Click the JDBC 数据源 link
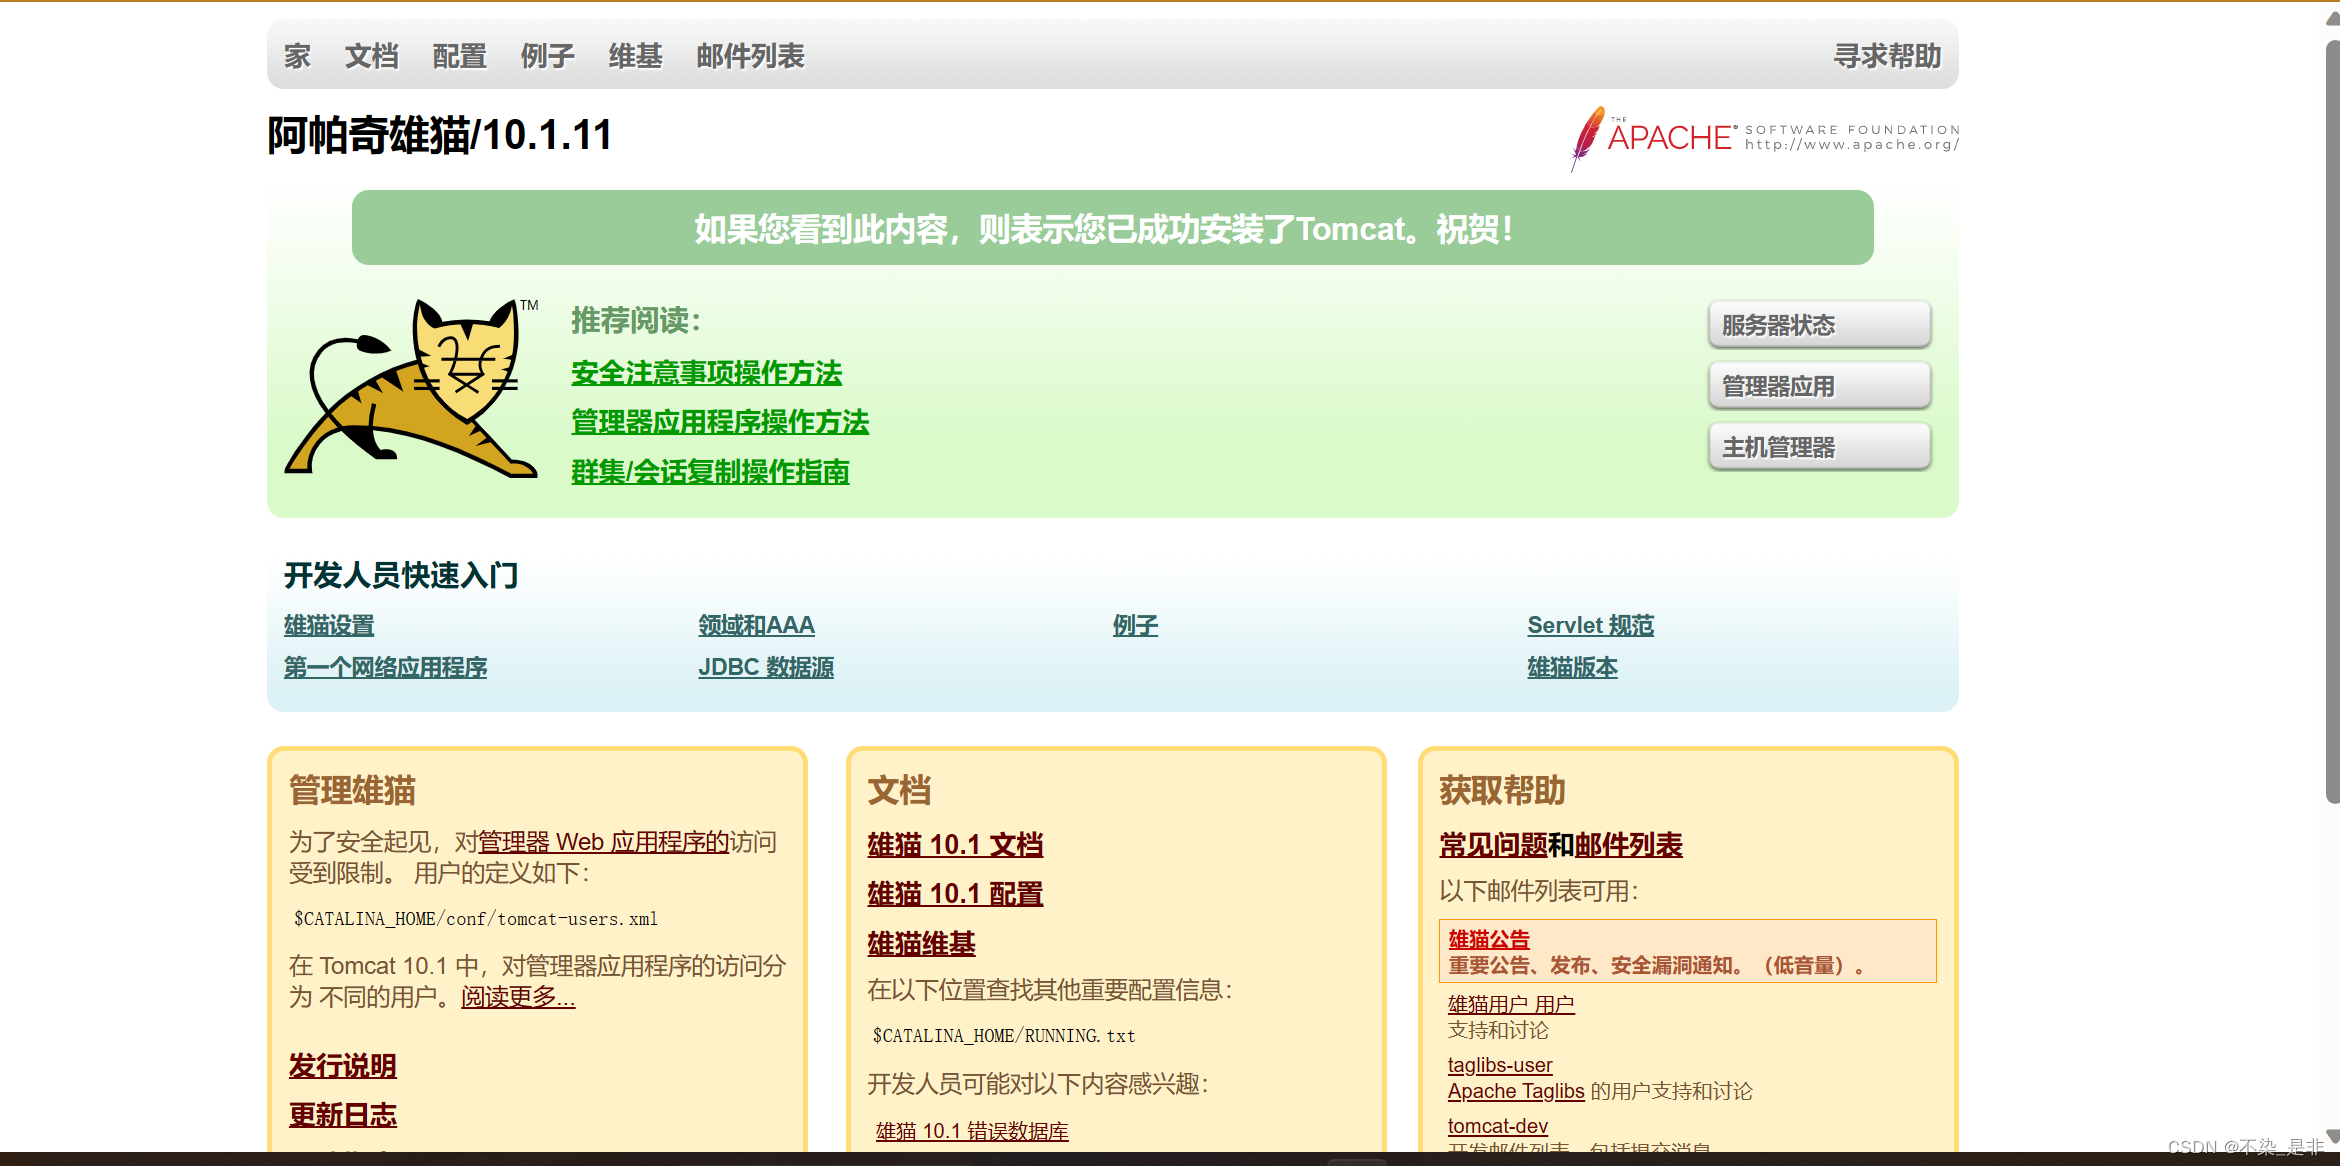Viewport: 2340px width, 1166px height. point(767,667)
